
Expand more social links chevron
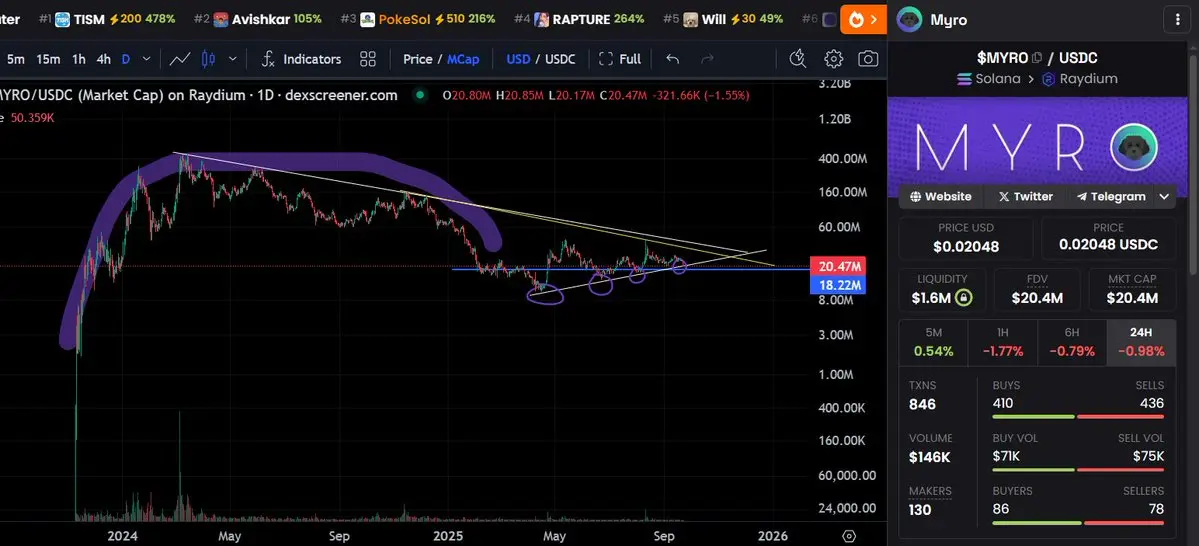coord(1165,197)
